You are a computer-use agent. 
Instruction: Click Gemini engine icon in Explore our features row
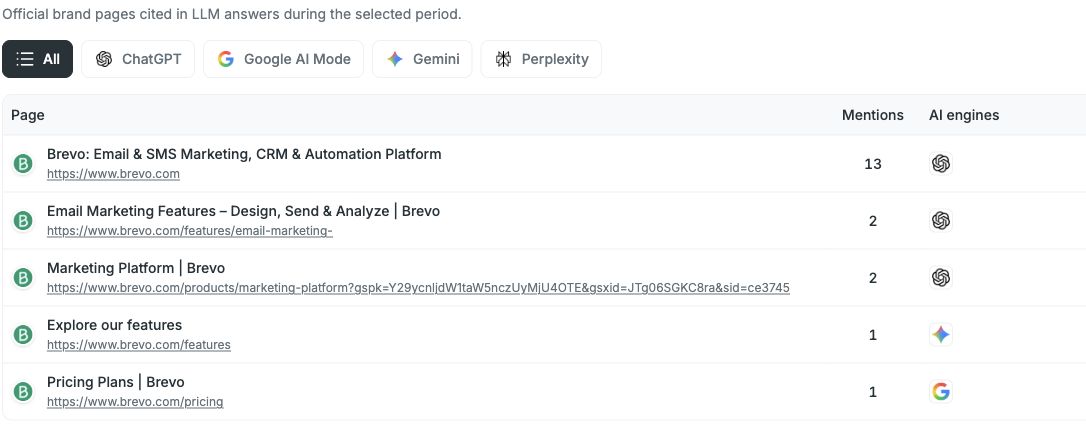pos(941,335)
